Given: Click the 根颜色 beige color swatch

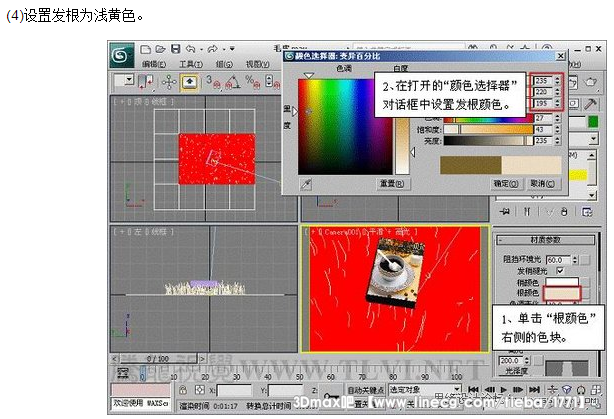Looking at the screenshot, I should click(562, 293).
